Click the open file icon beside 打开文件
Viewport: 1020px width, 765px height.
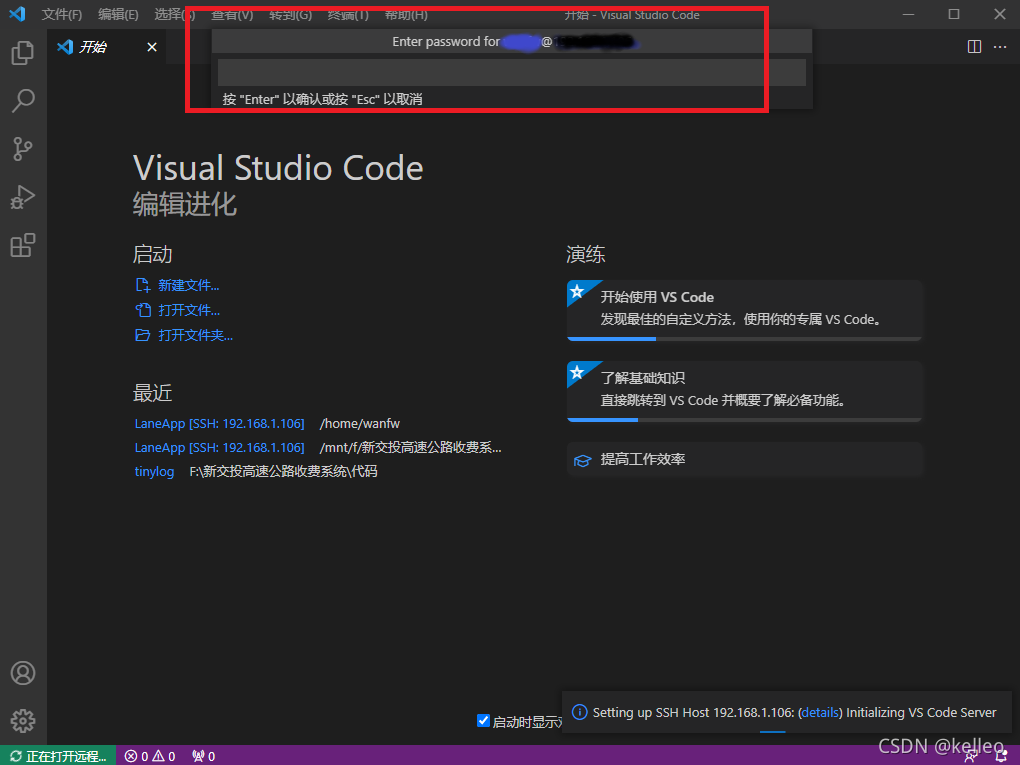(142, 310)
